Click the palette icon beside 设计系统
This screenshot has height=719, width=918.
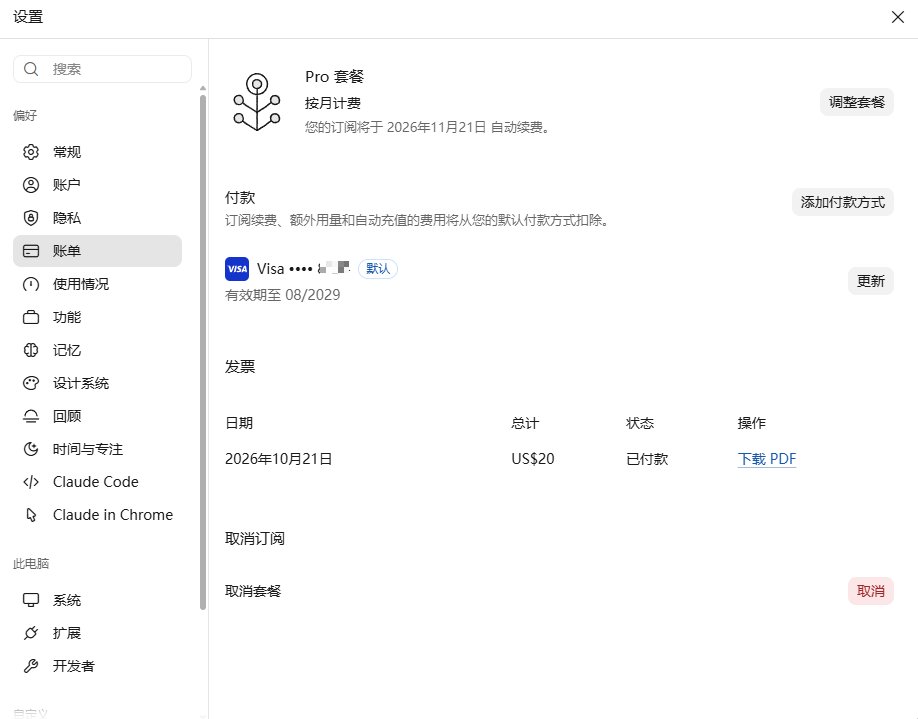point(30,383)
